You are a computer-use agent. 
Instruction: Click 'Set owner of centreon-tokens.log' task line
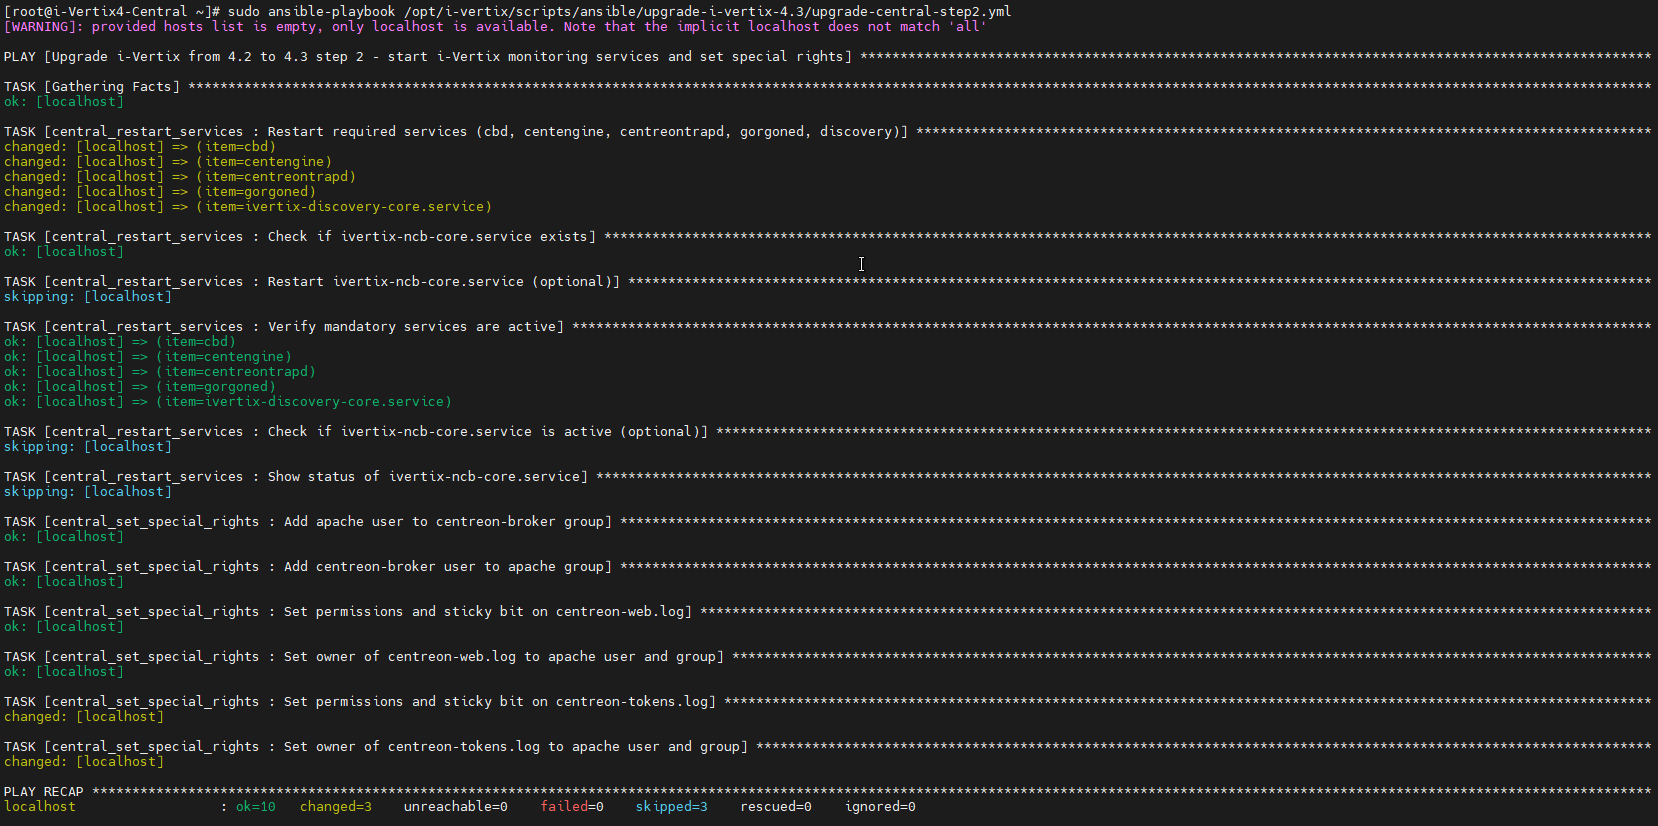[x=827, y=747]
